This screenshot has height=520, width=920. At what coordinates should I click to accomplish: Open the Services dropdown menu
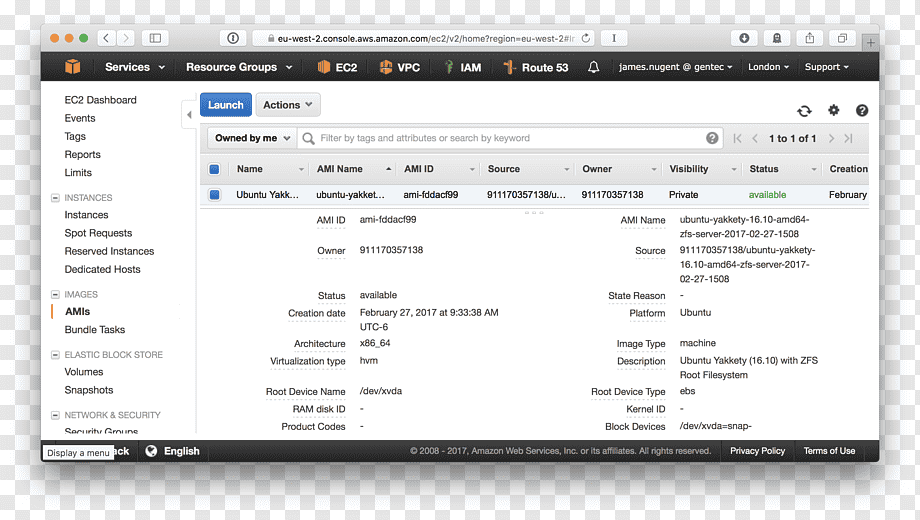(x=135, y=67)
